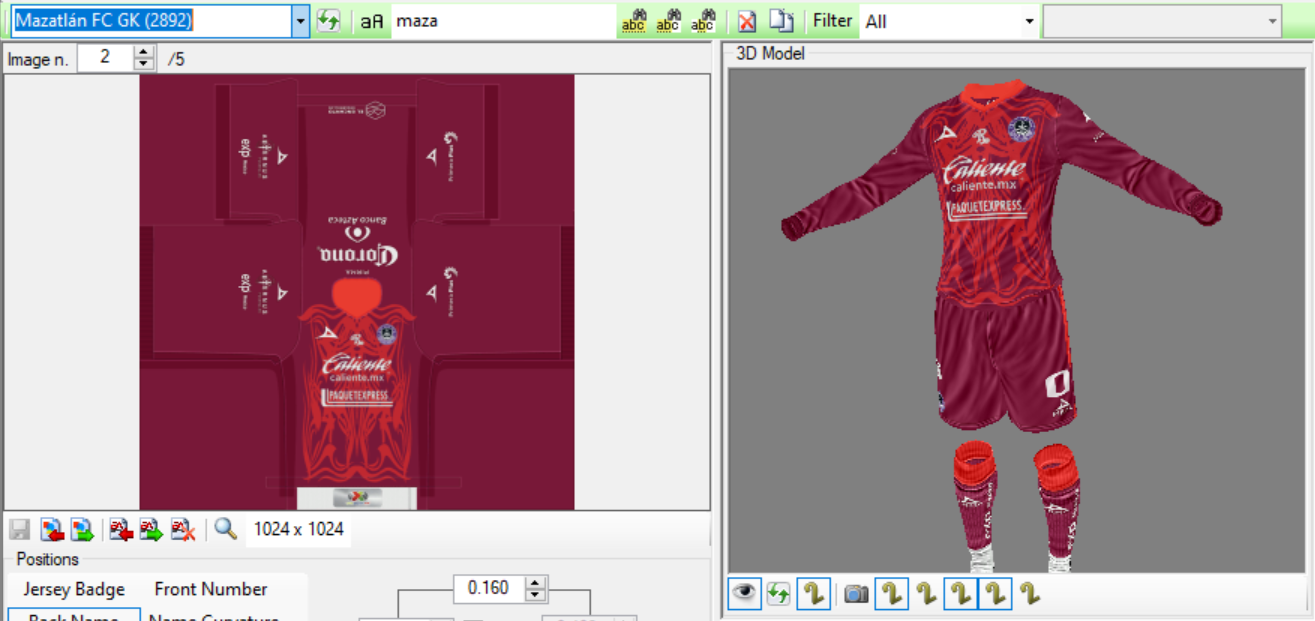Click the EA remove icon with red X

point(182,530)
